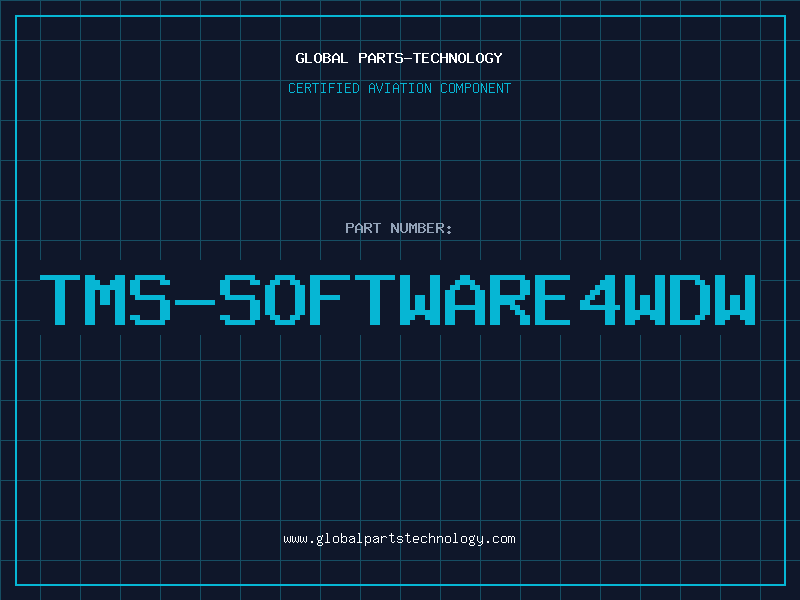Viewport: 800px width, 600px height.
Task: Click the letter E in the part number
Action: pyautogui.click(x=558, y=299)
